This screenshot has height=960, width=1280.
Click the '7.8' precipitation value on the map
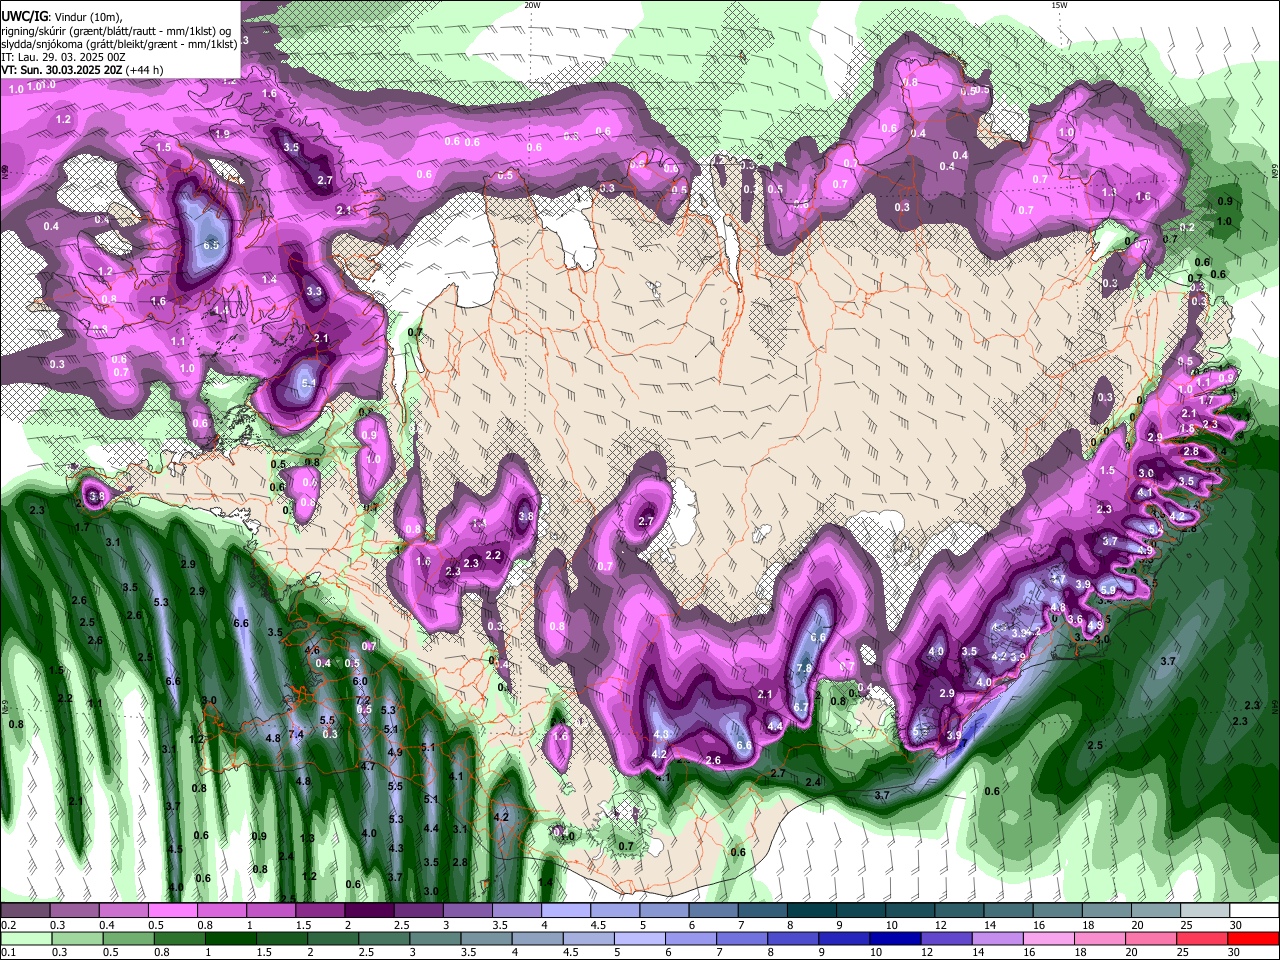(803, 669)
